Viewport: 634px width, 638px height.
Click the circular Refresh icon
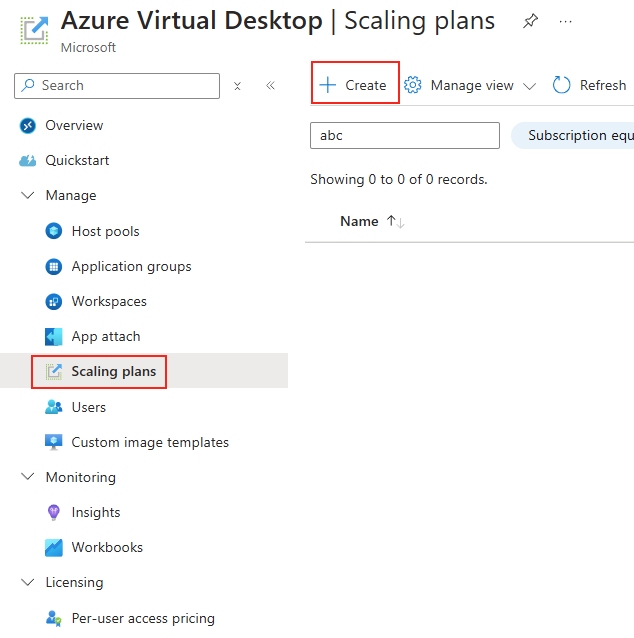coord(562,85)
